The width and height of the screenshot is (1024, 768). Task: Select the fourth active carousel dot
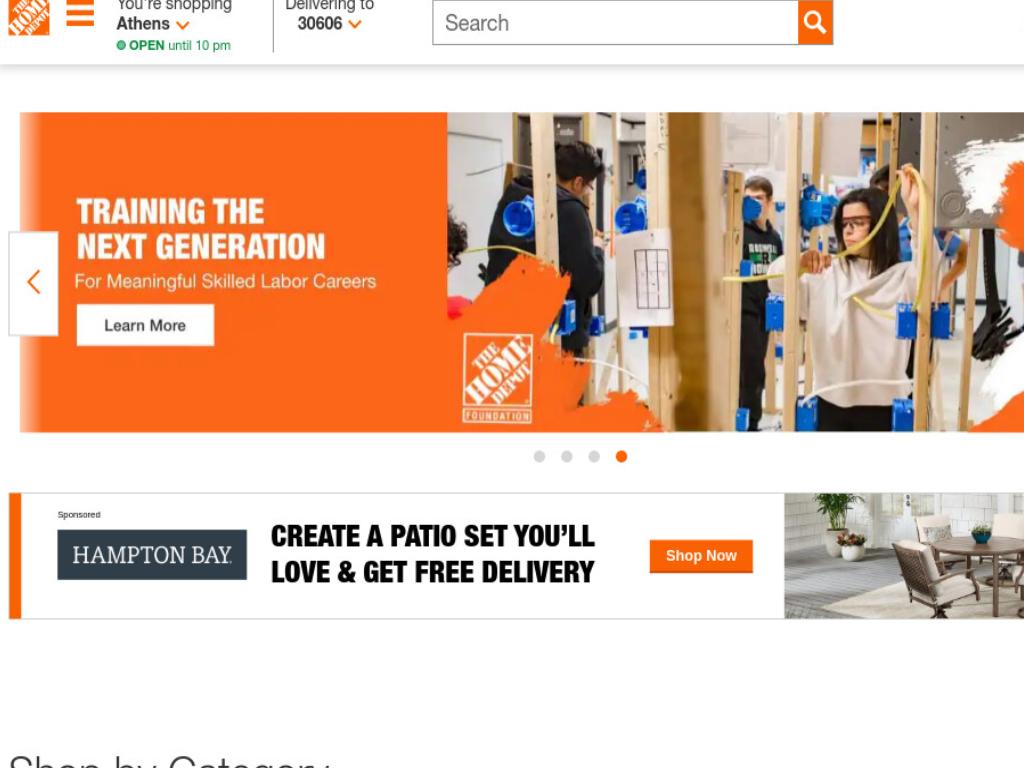622,456
